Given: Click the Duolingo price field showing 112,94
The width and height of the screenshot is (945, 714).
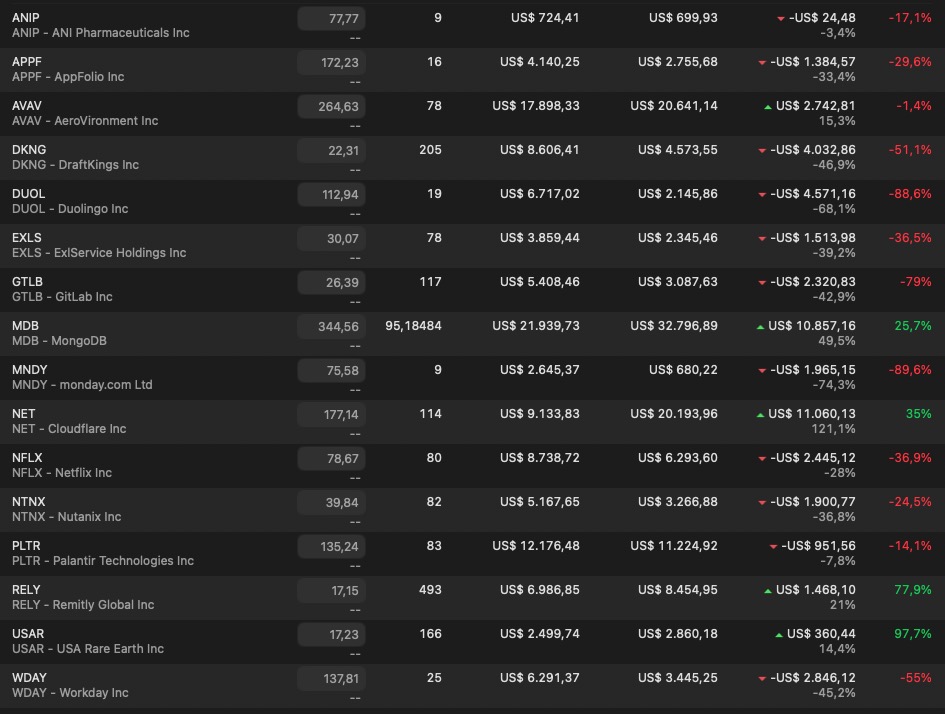Looking at the screenshot, I should click(331, 195).
